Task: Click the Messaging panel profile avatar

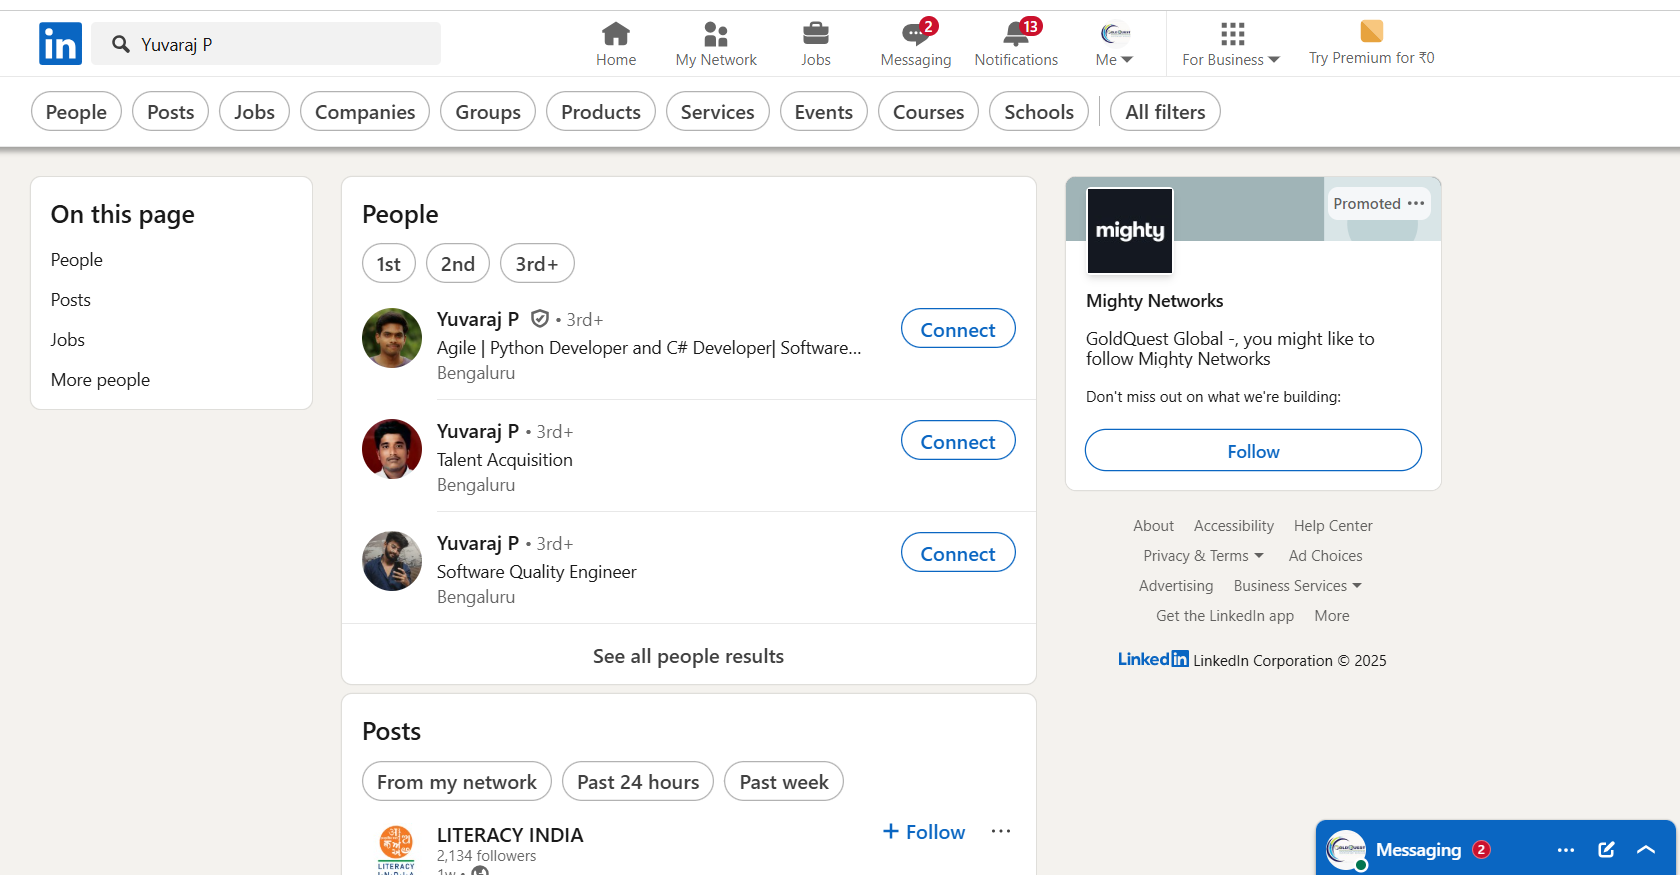Action: [x=1346, y=850]
